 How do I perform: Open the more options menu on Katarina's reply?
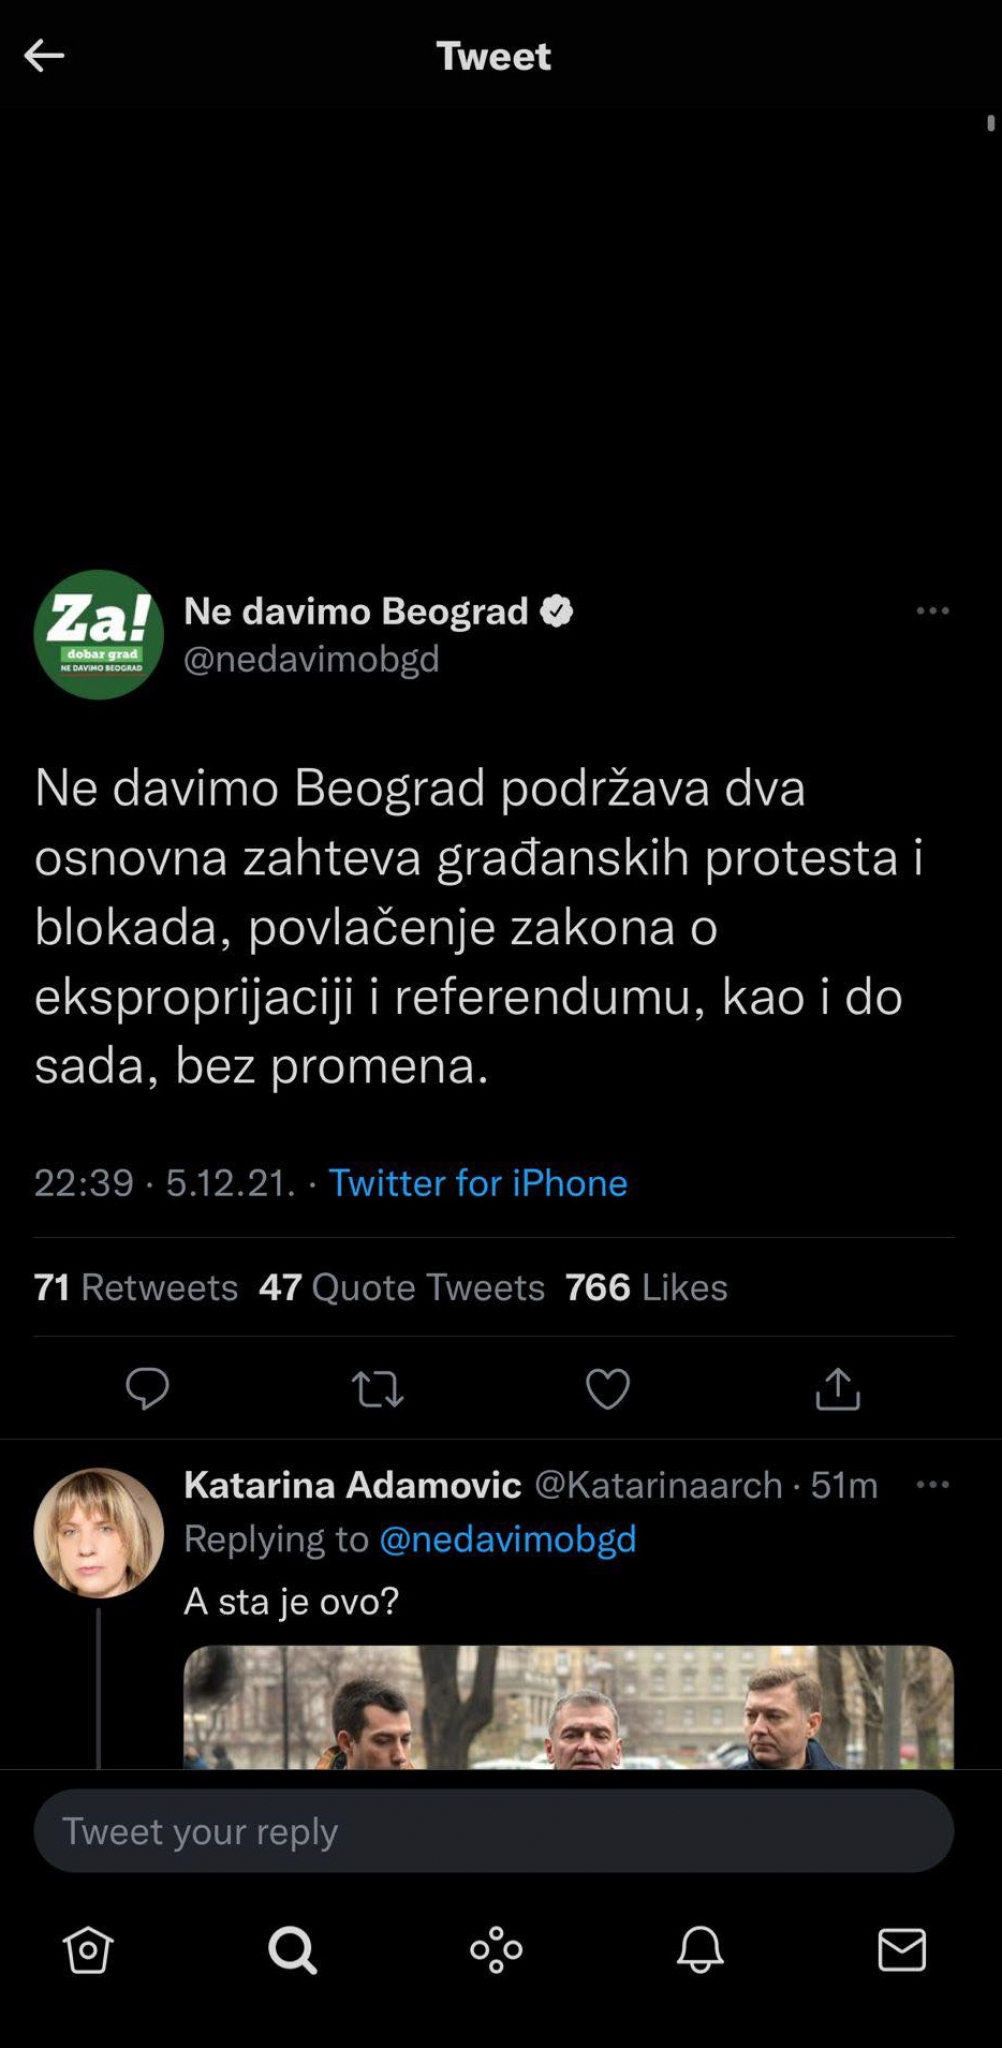coord(932,1486)
